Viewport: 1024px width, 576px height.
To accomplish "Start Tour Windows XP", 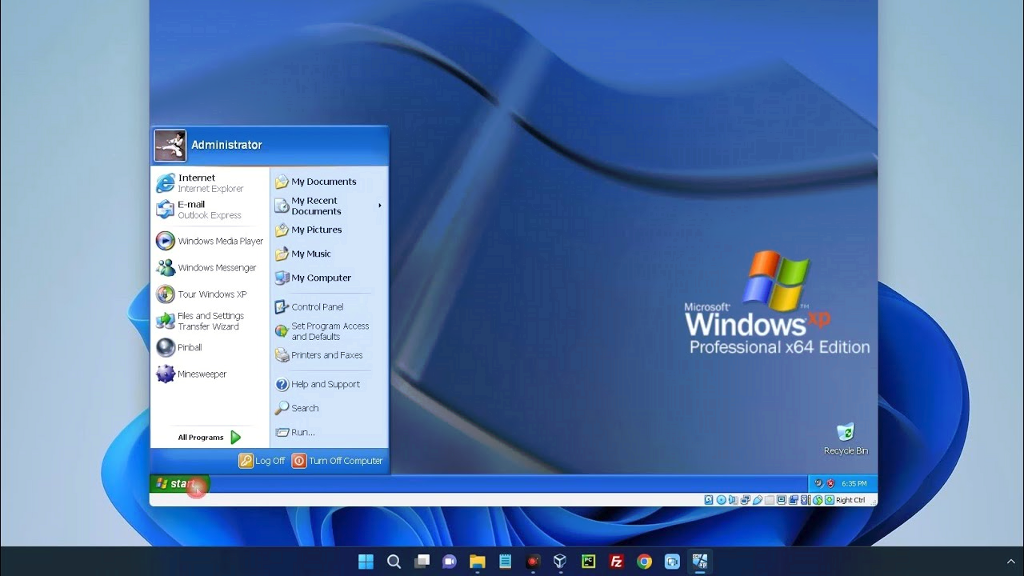I will 209,295.
